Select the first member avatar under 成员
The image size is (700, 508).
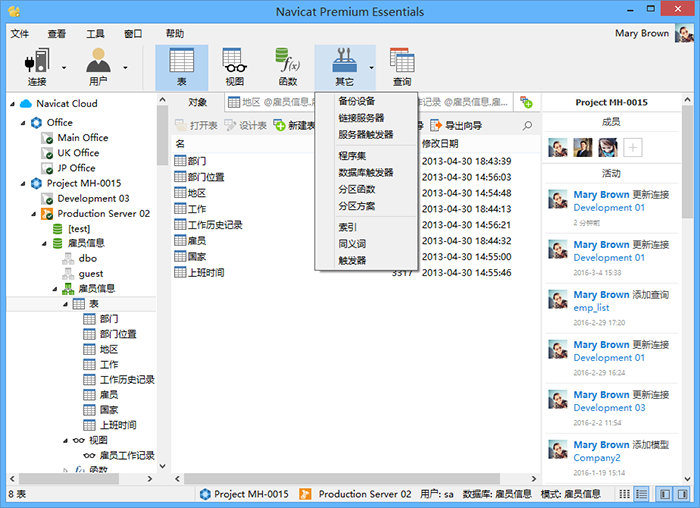[x=558, y=147]
